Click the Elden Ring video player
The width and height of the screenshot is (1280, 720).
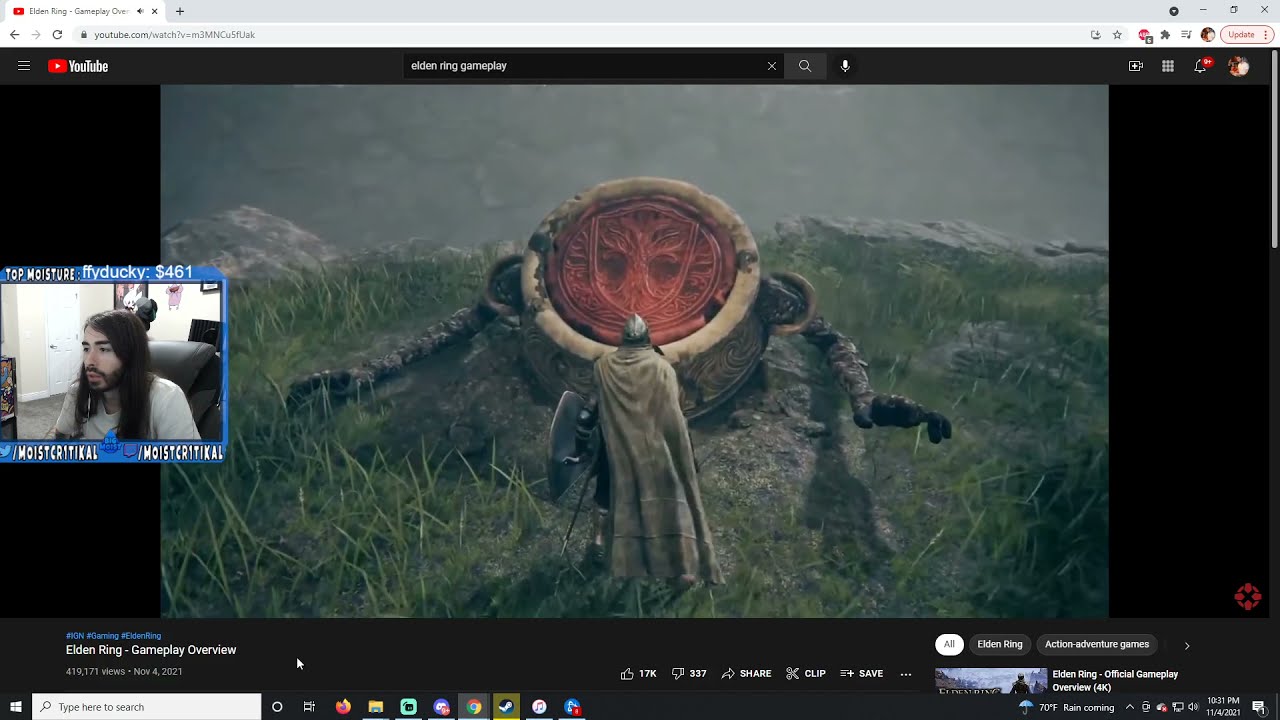point(634,351)
